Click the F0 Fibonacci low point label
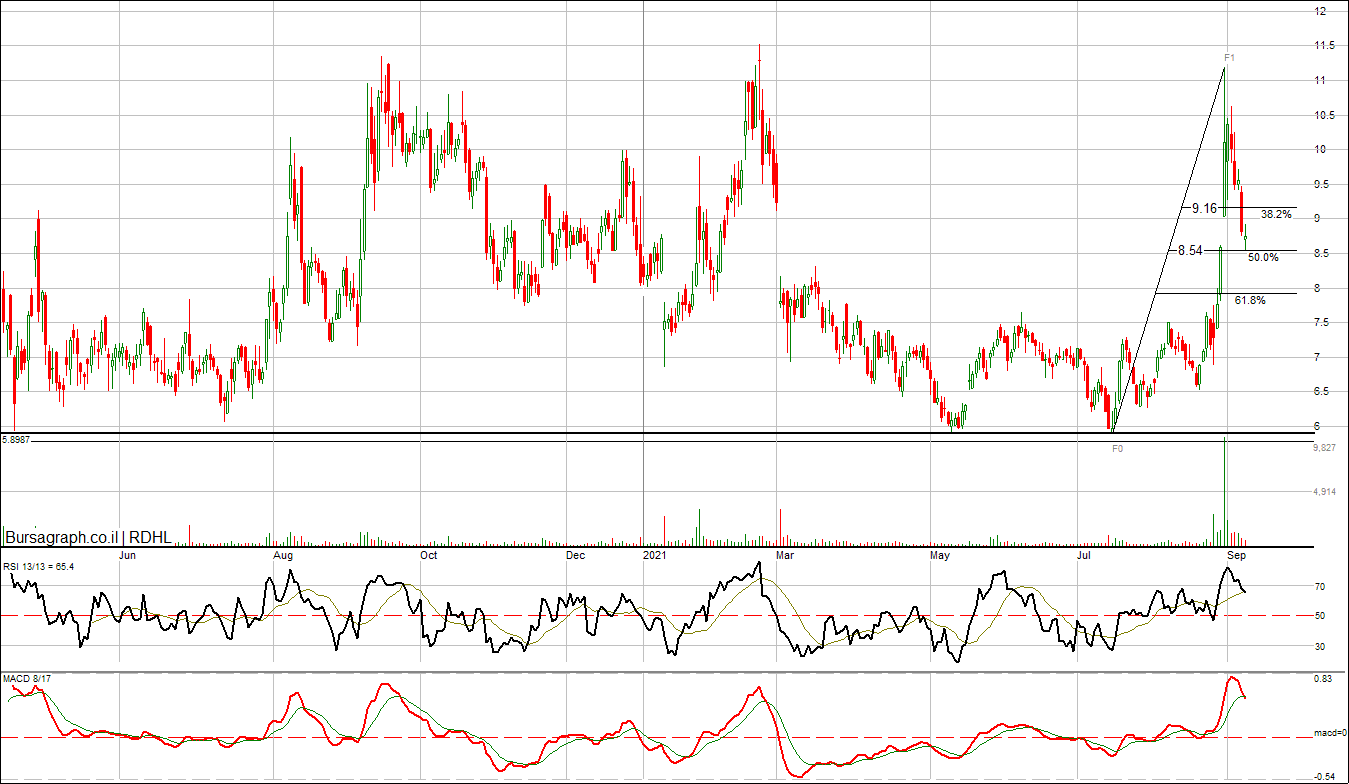The image size is (1349, 784). (1118, 449)
